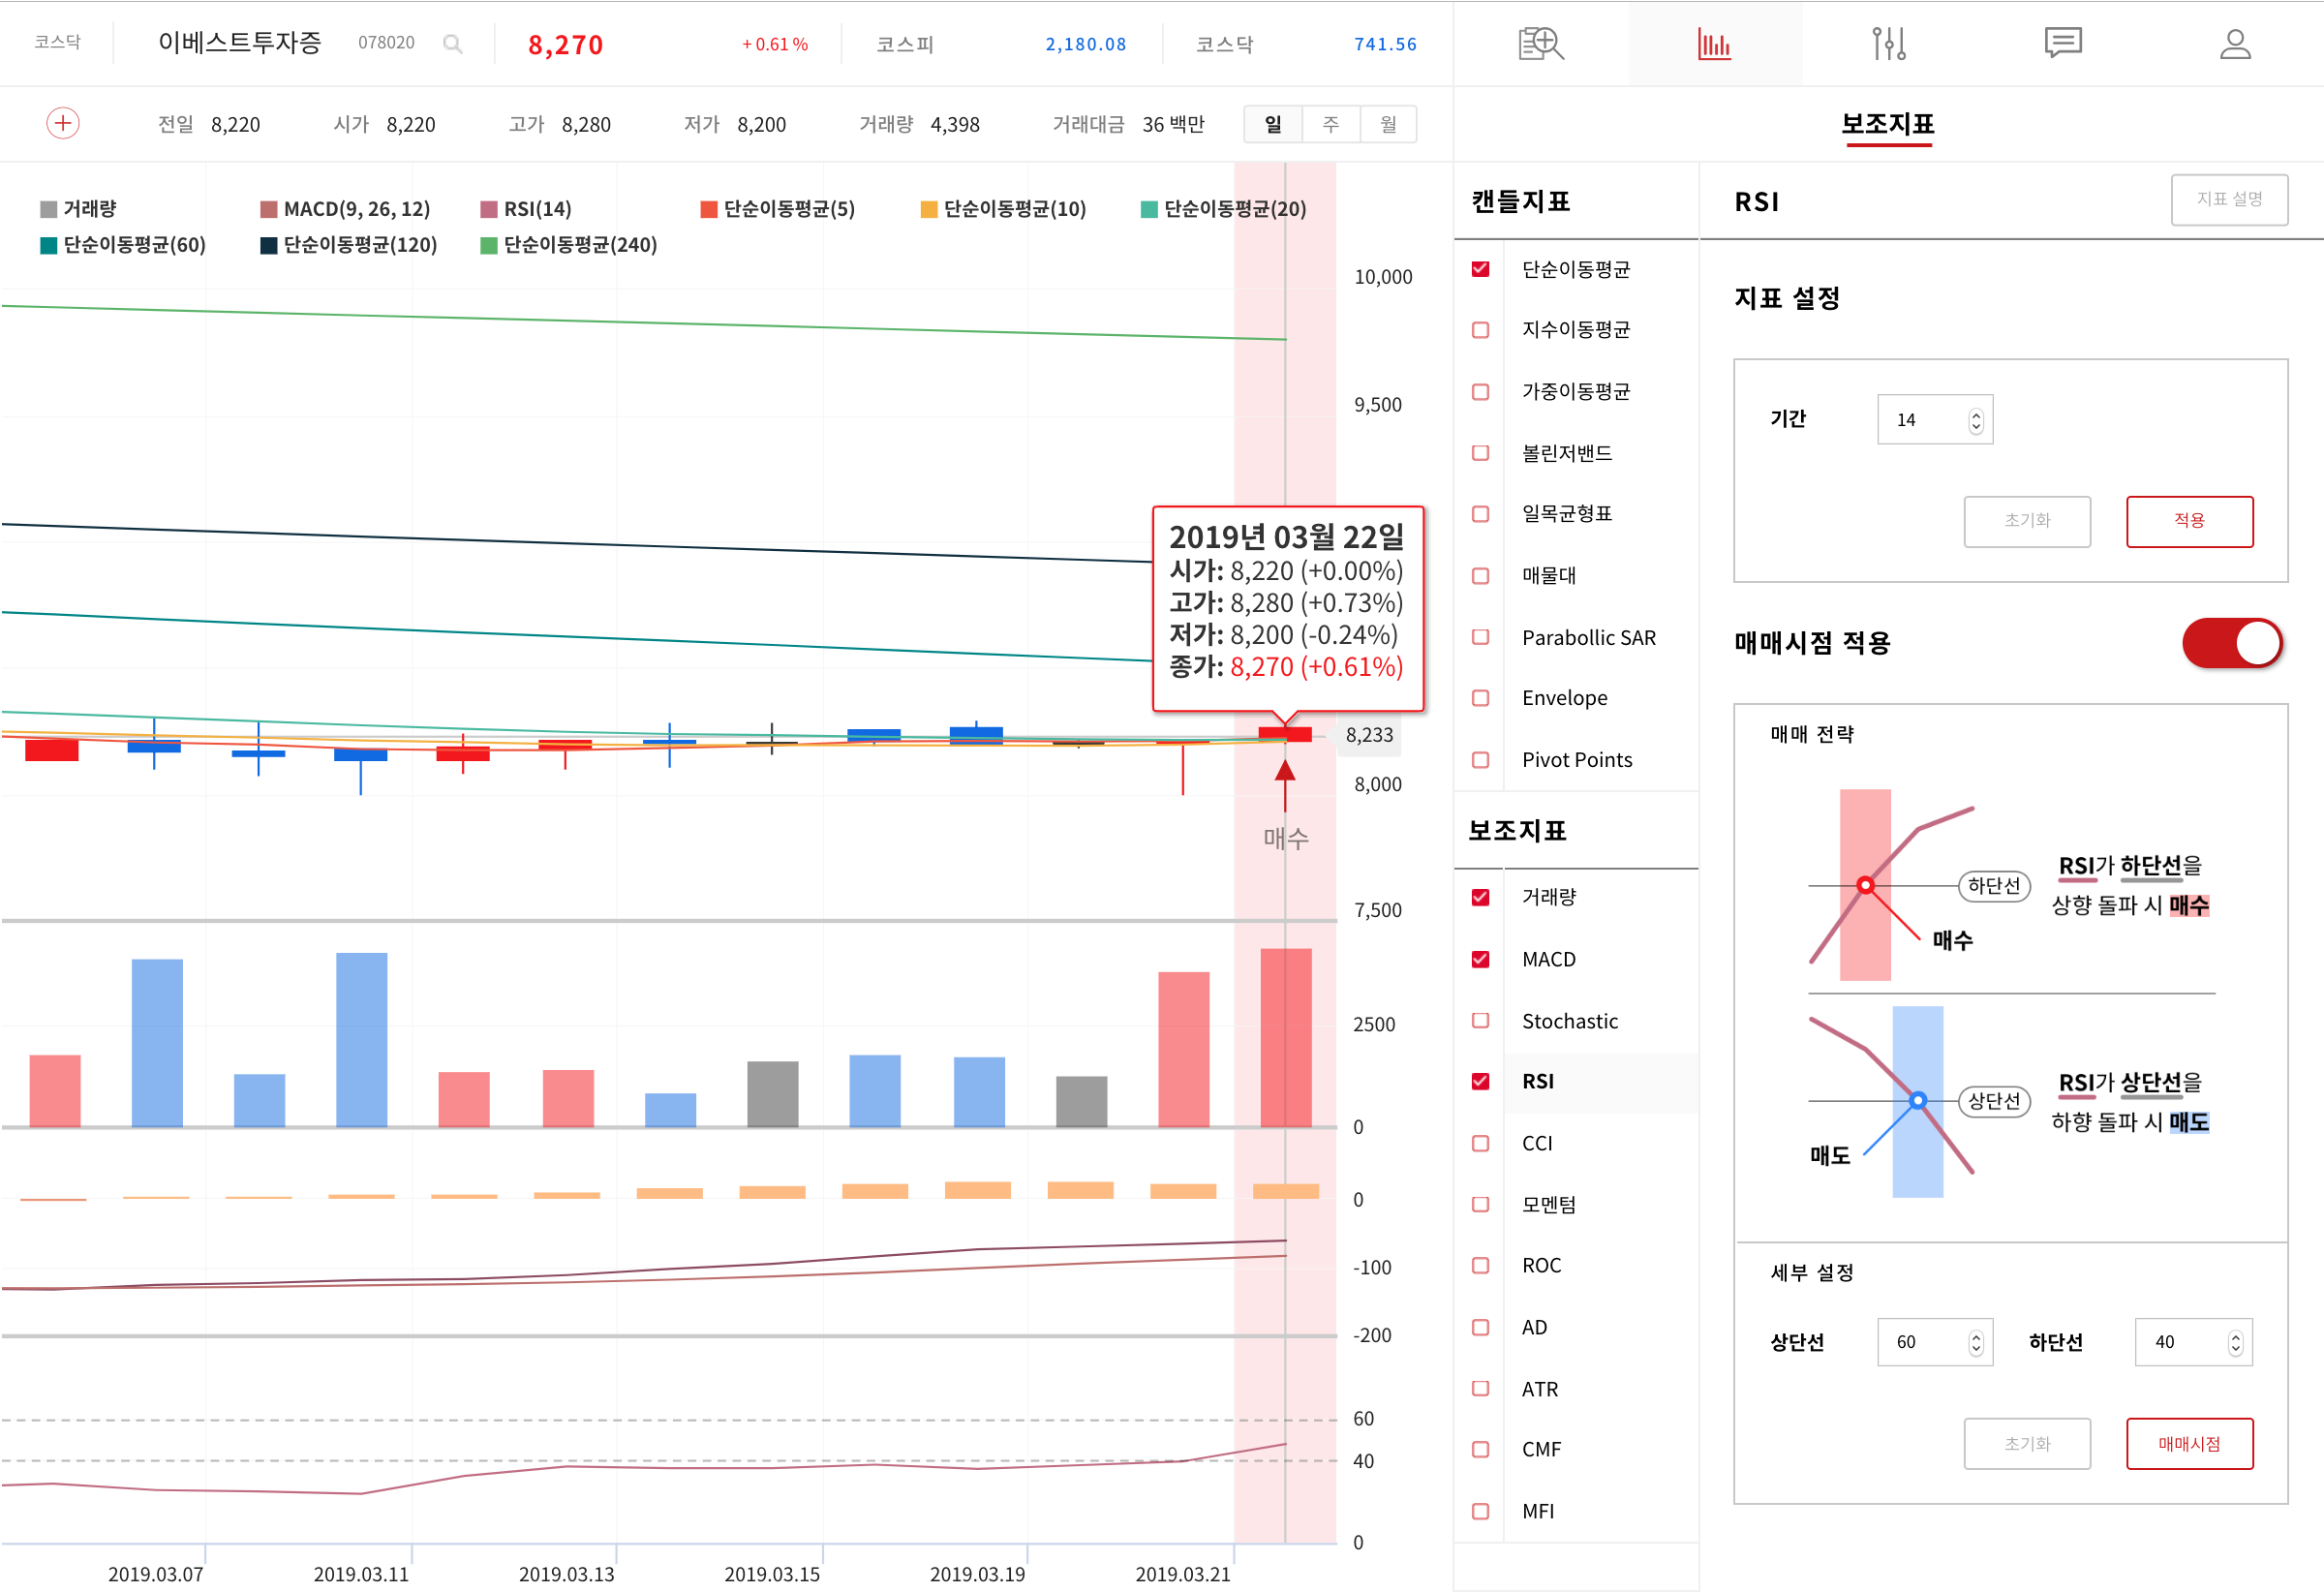Click the 하단선 lower line input field
This screenshot has width=2324, height=1592.
2193,1342
